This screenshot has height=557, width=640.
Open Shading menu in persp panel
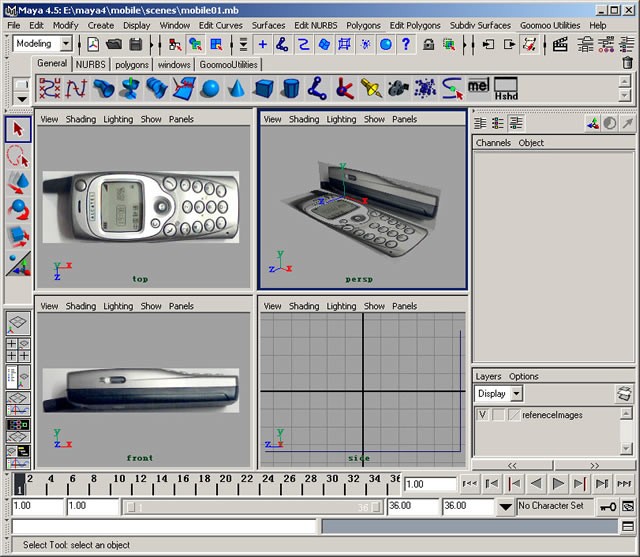304,119
